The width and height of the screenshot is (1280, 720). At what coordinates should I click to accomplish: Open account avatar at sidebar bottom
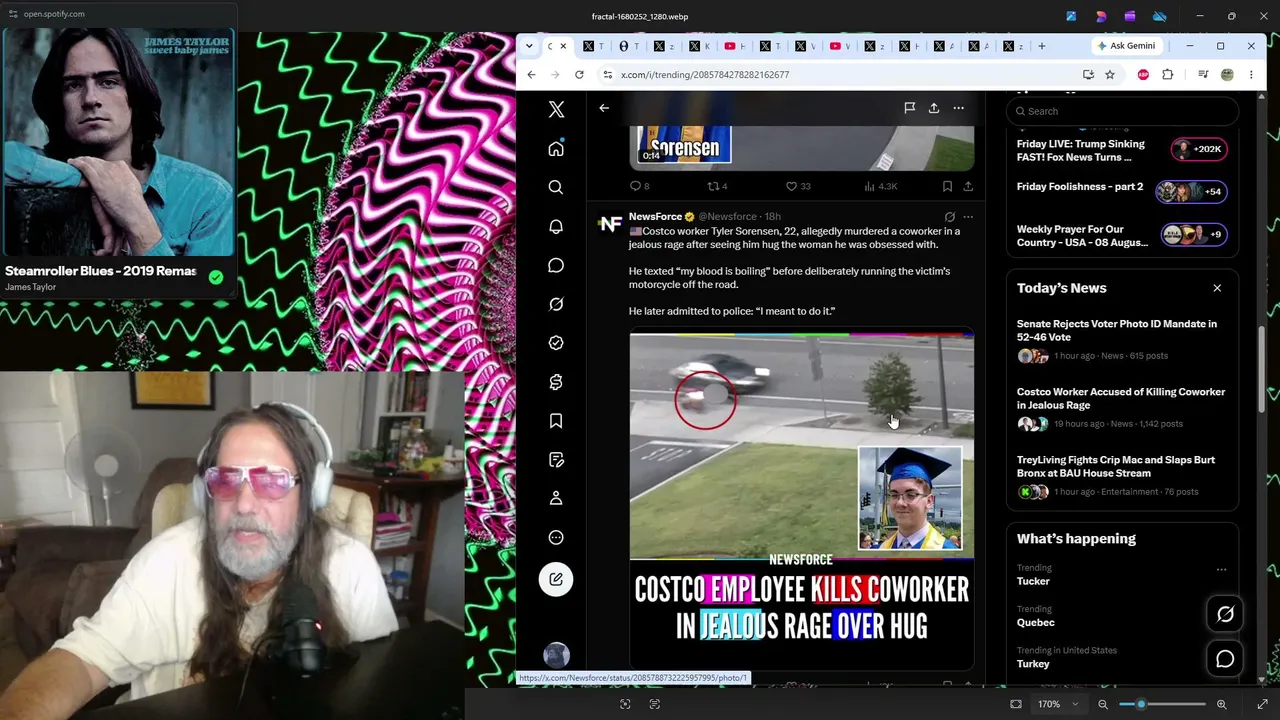click(x=556, y=655)
